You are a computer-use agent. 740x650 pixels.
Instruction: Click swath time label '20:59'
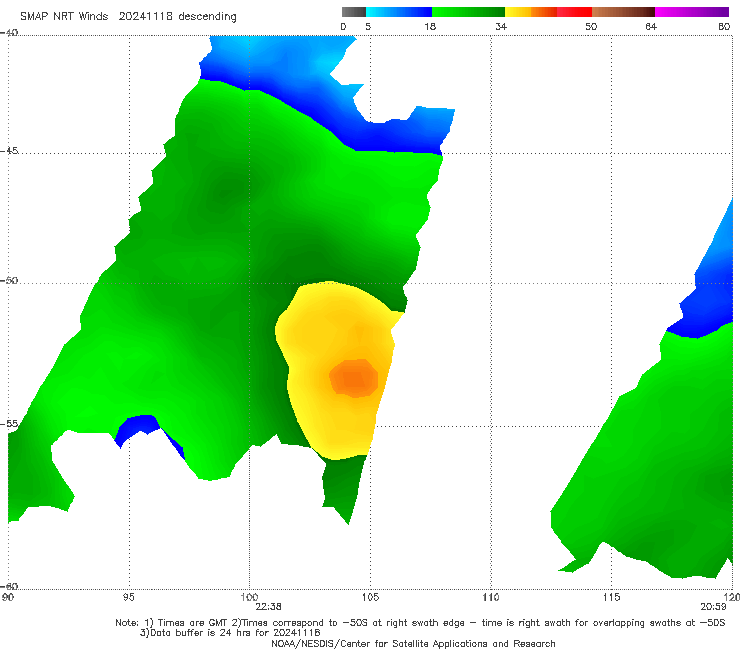[x=713, y=607]
